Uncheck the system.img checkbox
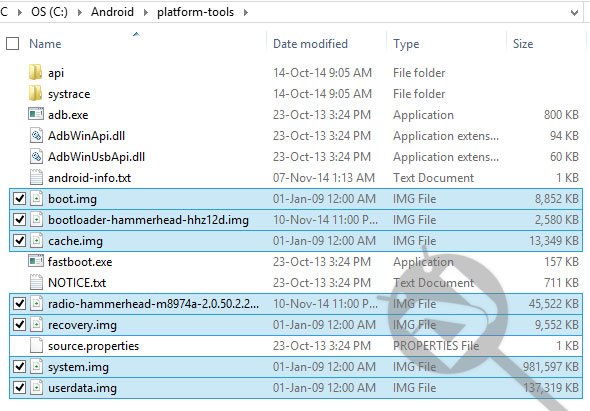 coord(19,367)
